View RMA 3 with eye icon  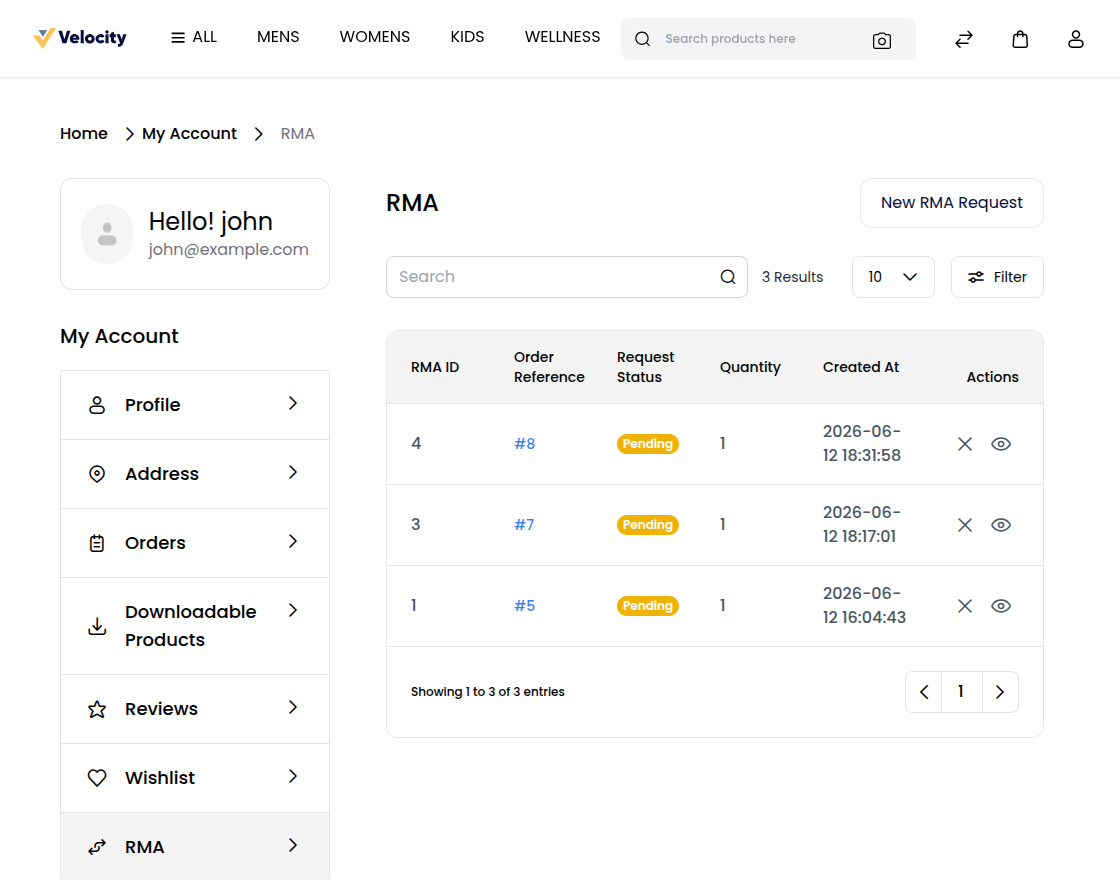[1001, 525]
